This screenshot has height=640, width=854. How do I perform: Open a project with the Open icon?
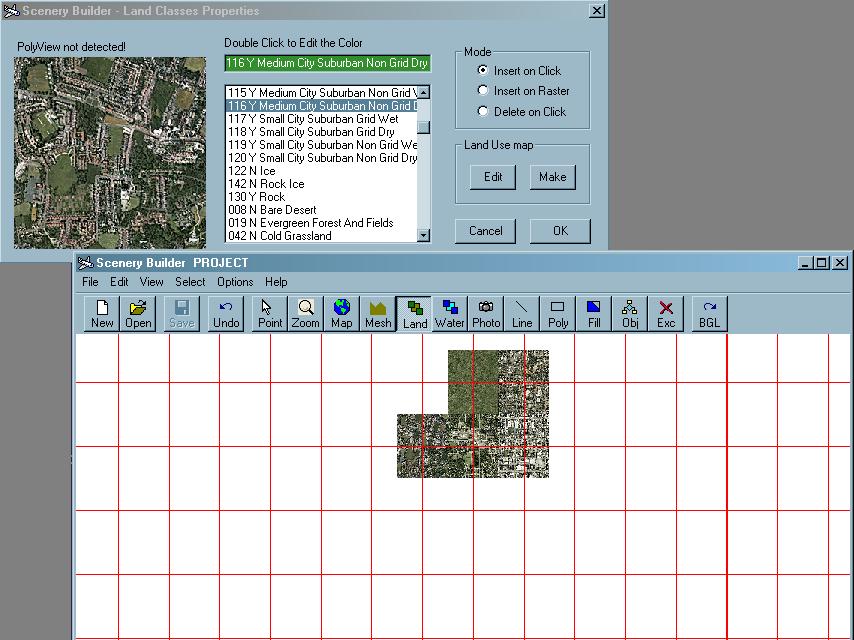click(138, 313)
